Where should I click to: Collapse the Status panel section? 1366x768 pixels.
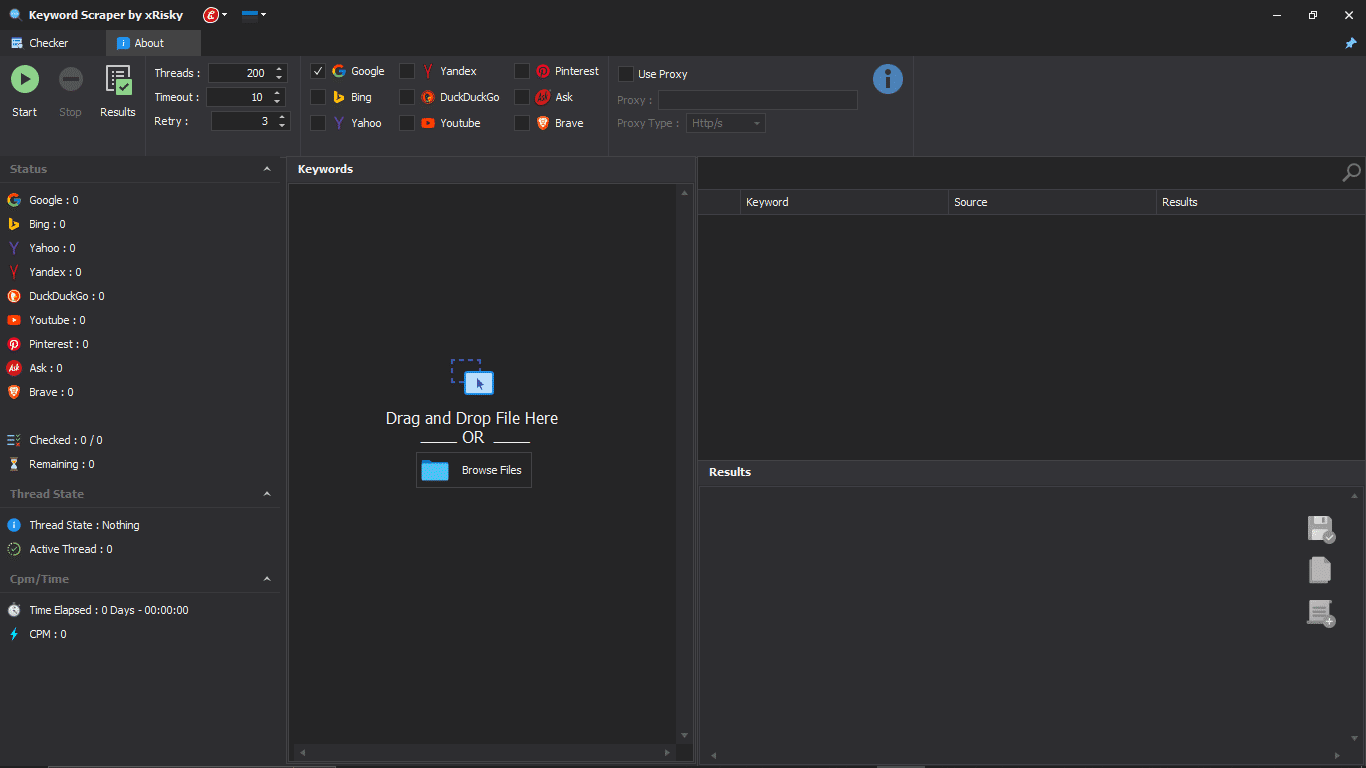tap(267, 169)
